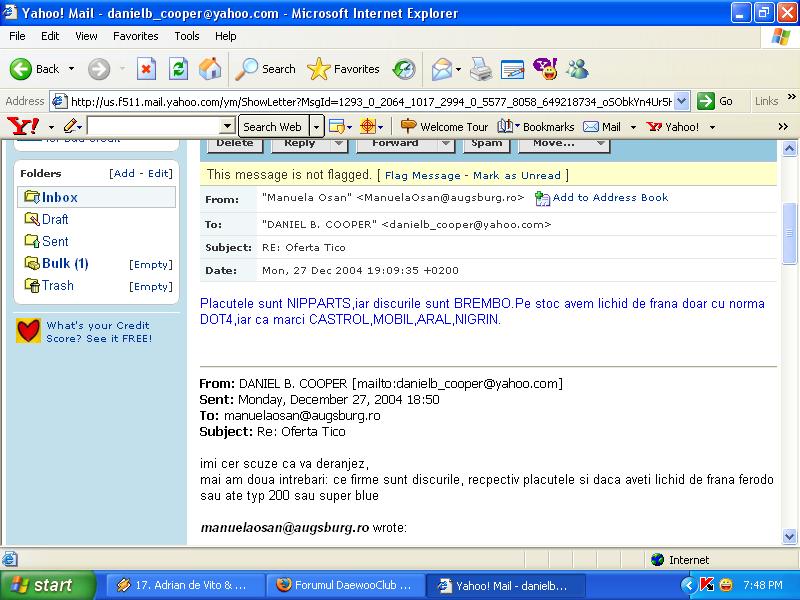Viewport: 800px width, 600px height.
Task: Open the Search pane
Action: (266, 69)
